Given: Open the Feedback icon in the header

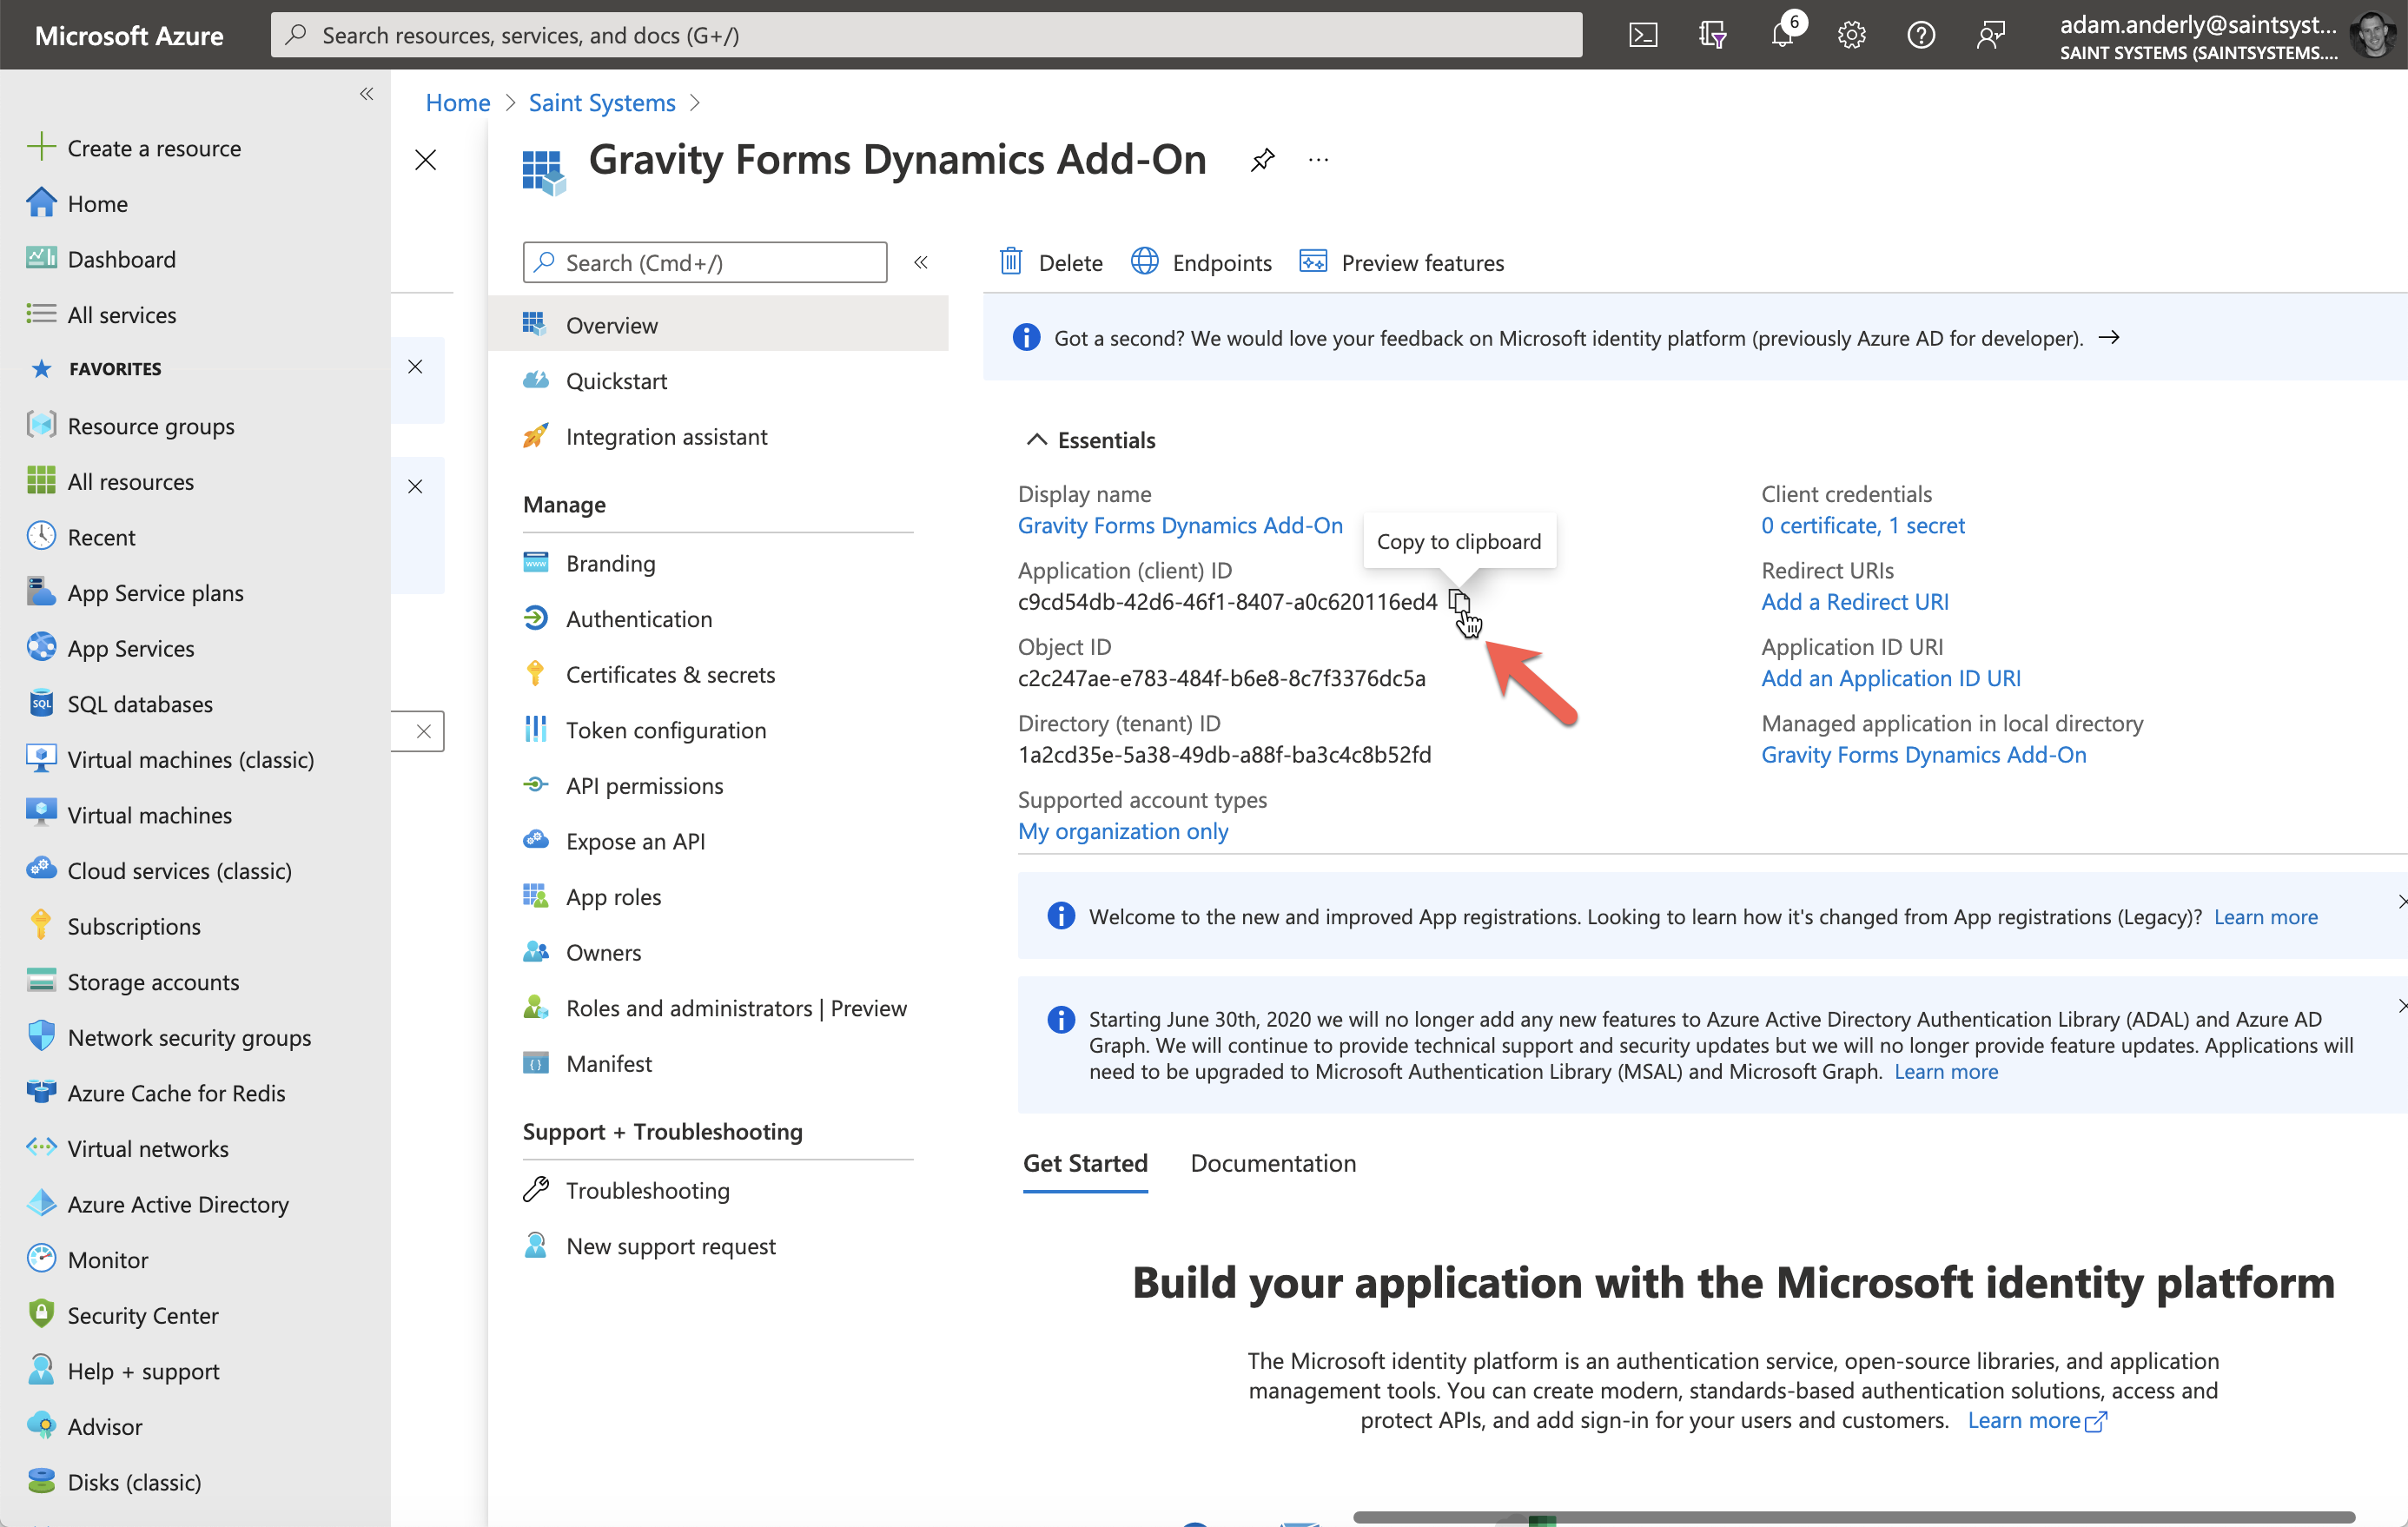Looking at the screenshot, I should pos(1990,35).
